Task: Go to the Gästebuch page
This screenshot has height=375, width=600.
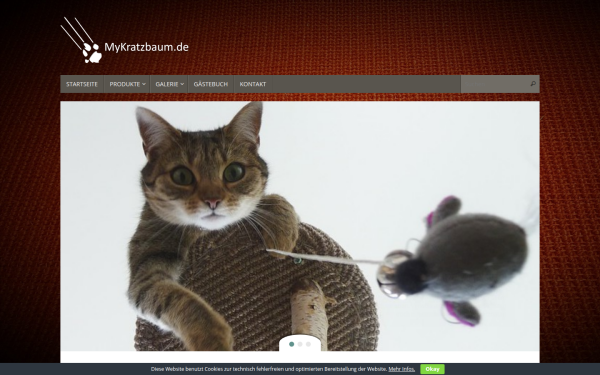Action: [x=211, y=84]
